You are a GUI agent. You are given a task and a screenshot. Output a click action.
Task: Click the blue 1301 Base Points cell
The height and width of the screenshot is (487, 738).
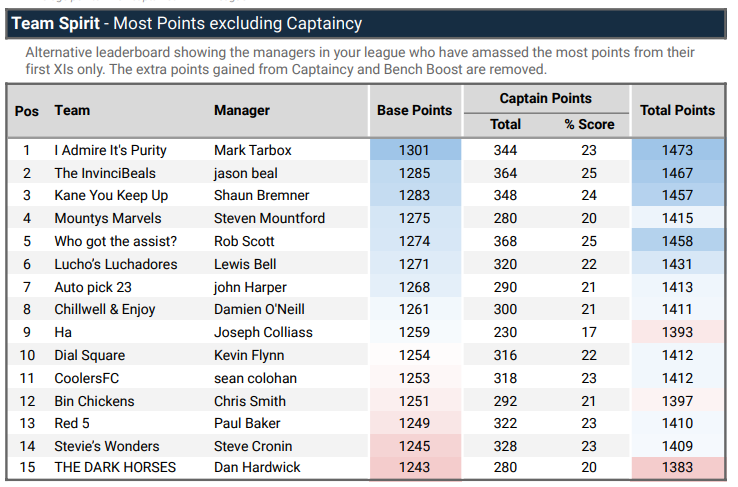pos(415,150)
